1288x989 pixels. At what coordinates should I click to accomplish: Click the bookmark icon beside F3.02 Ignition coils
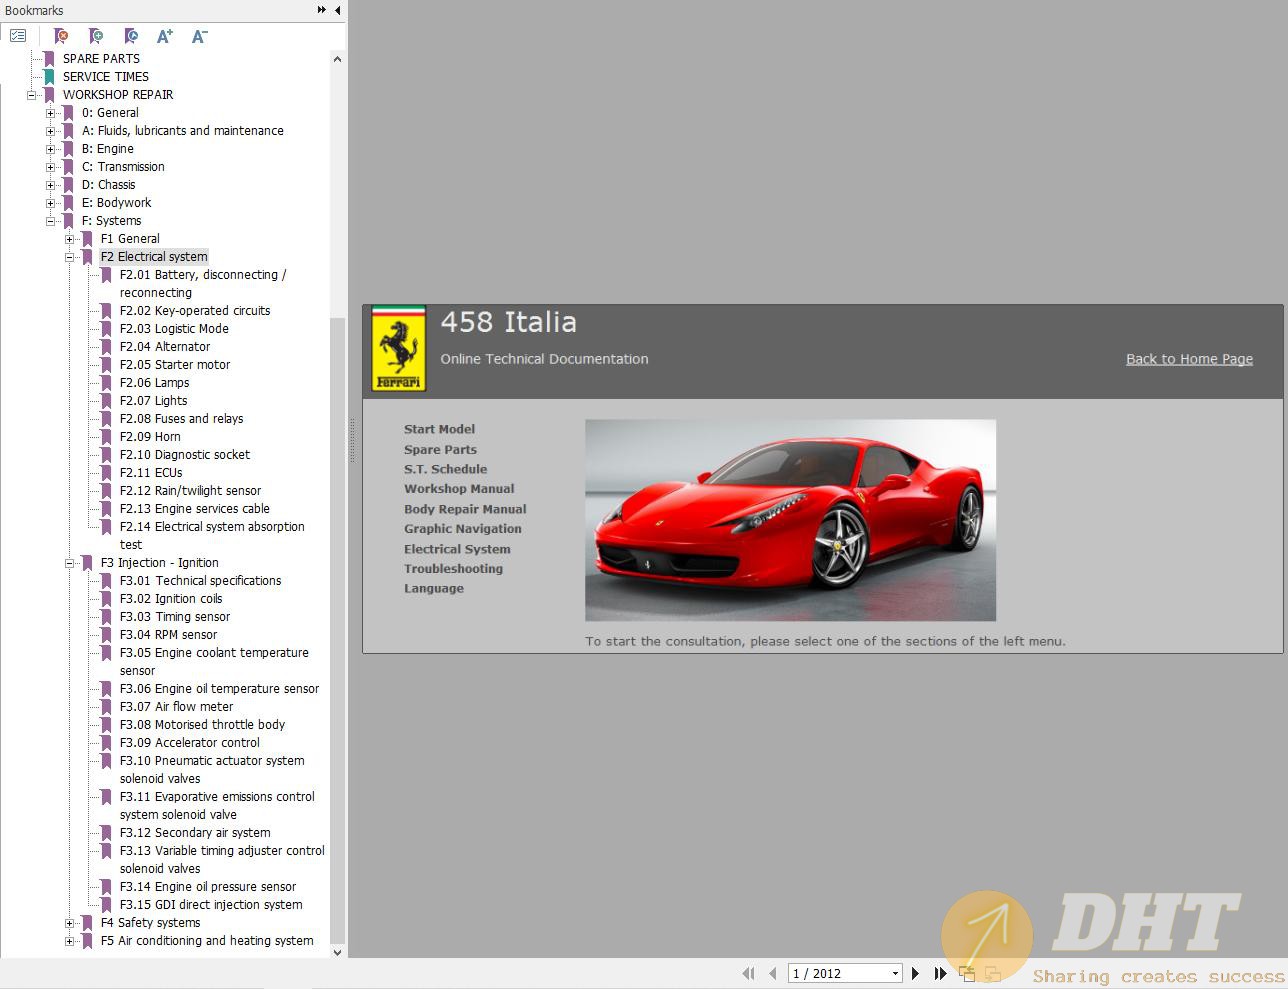click(x=106, y=599)
